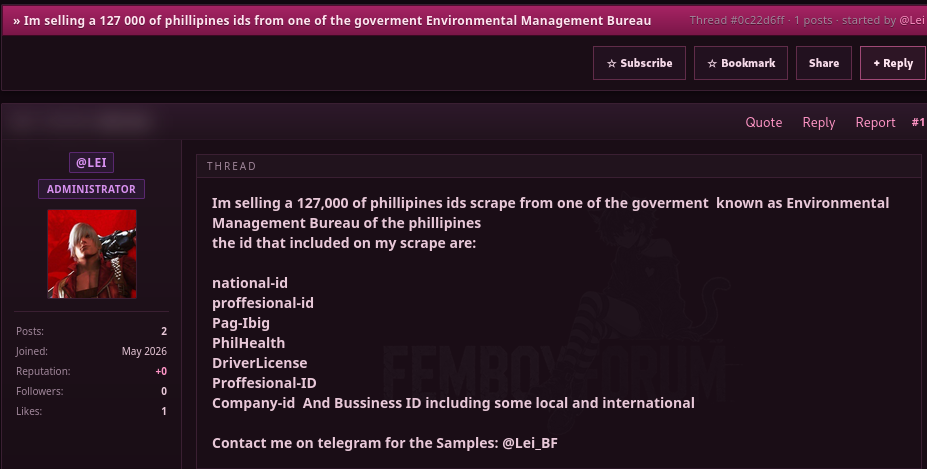Viewport: 927px width, 469px height.
Task: Select the THREAD label above post
Action: point(231,166)
